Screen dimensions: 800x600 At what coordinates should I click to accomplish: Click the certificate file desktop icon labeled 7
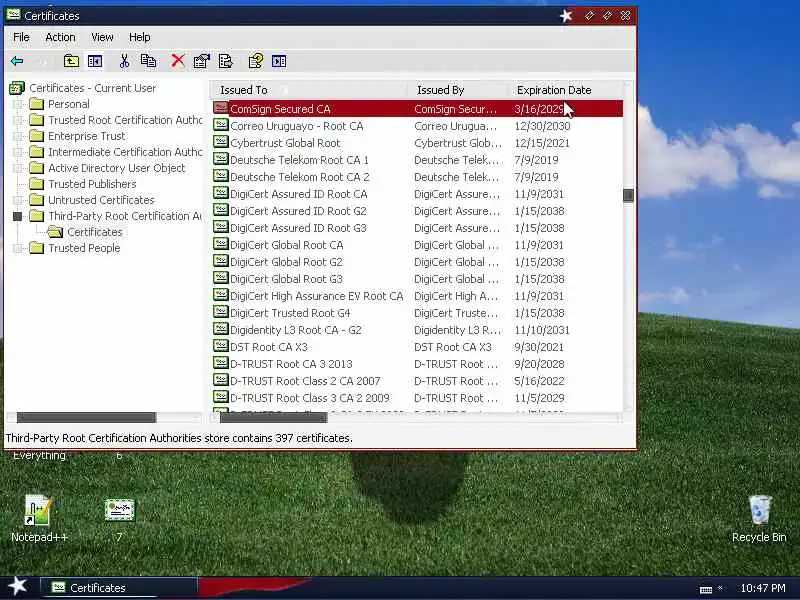click(x=119, y=510)
